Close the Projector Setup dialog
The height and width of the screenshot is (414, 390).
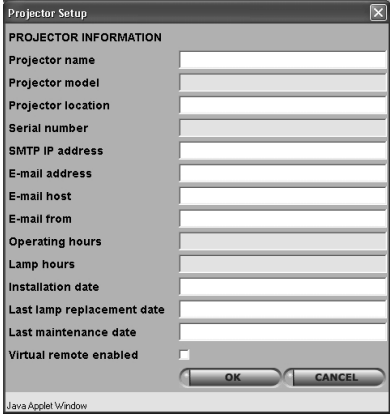(378, 13)
